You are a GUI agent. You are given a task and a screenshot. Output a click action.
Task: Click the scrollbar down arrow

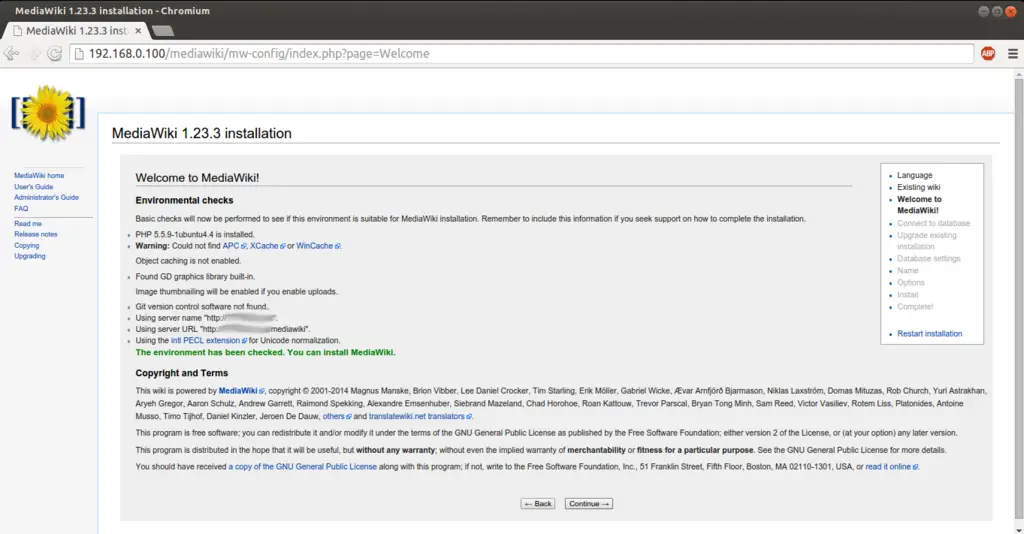point(1018,530)
